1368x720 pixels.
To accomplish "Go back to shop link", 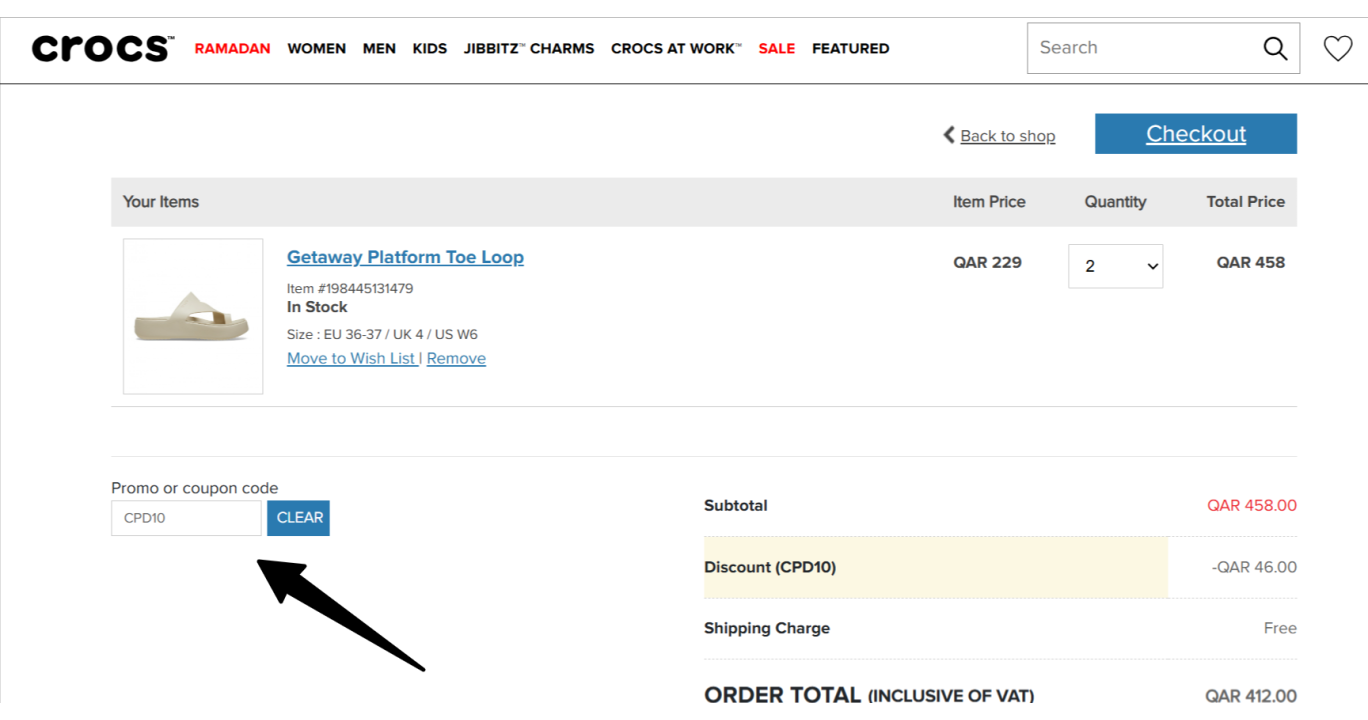I will (x=1008, y=136).
